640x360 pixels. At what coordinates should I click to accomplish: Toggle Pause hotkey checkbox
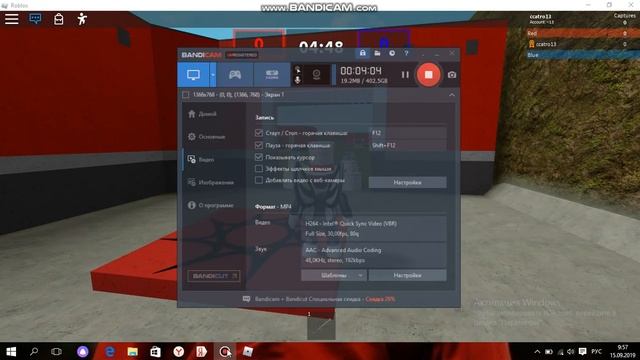click(258, 145)
